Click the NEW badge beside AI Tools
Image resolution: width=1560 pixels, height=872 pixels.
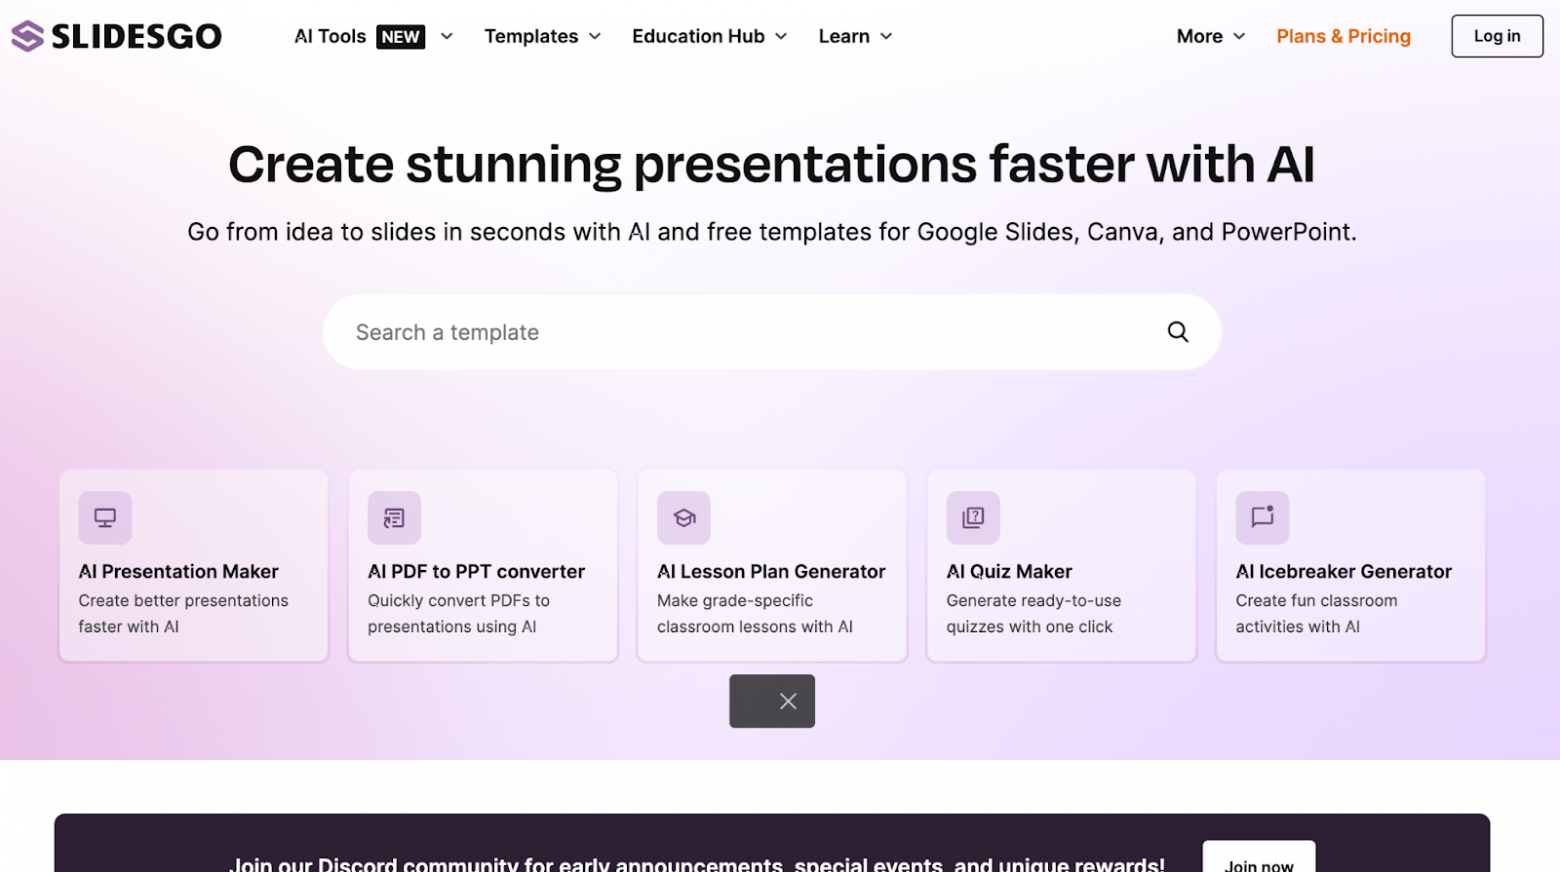(401, 37)
